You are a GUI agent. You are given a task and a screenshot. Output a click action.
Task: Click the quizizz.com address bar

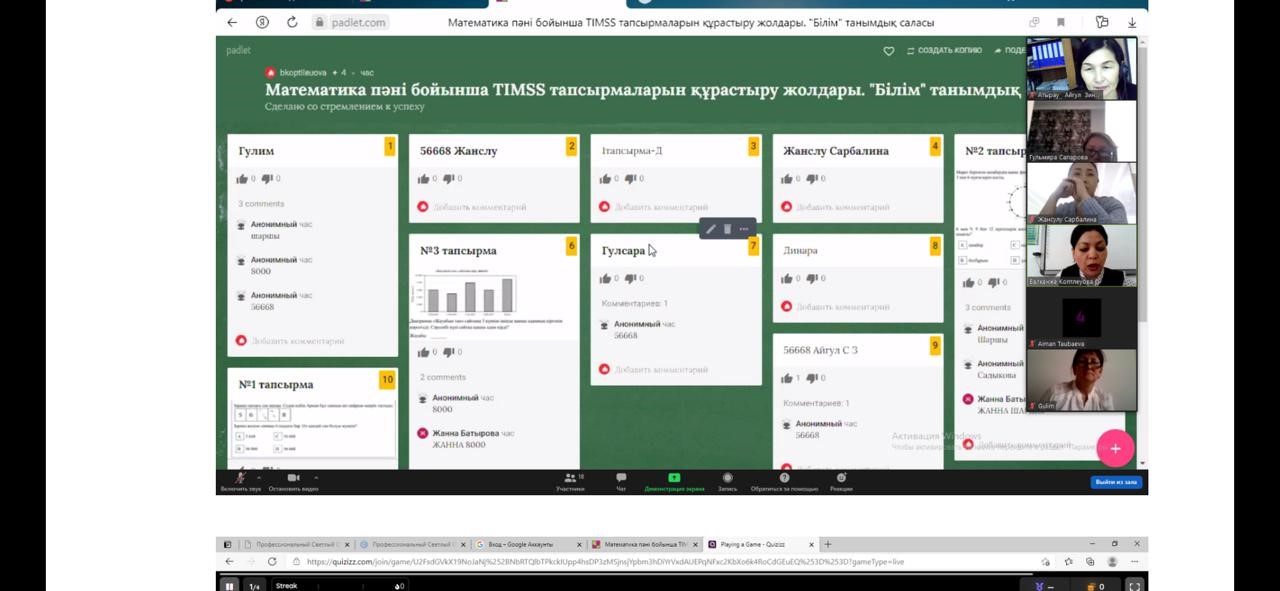click(600, 562)
